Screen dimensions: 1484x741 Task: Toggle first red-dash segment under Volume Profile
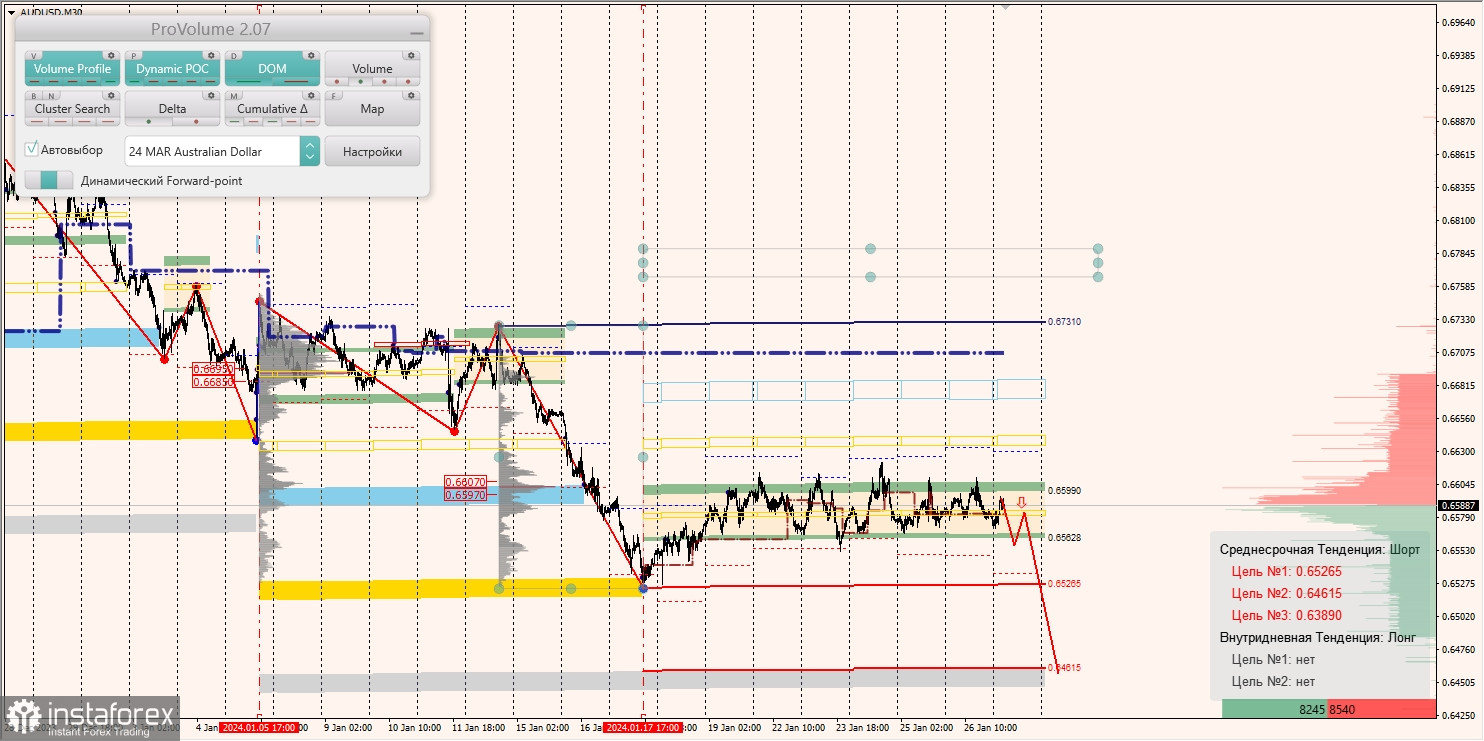[34, 81]
